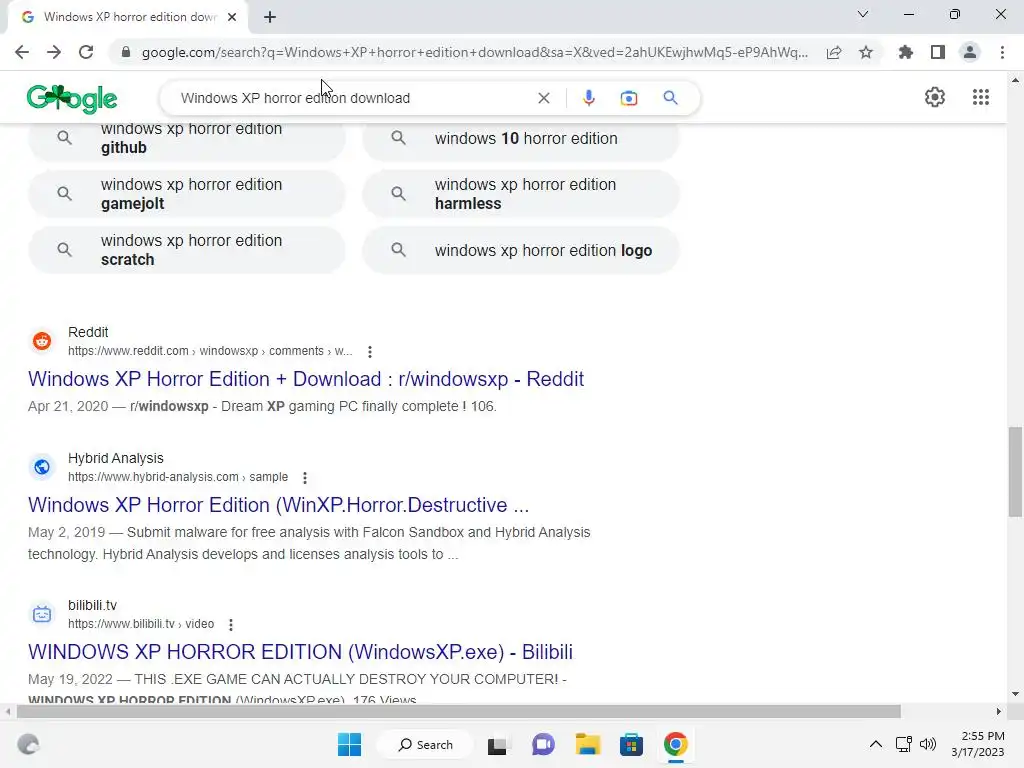Click the Google search text field
This screenshot has height=768, width=1024.
[x=353, y=98]
